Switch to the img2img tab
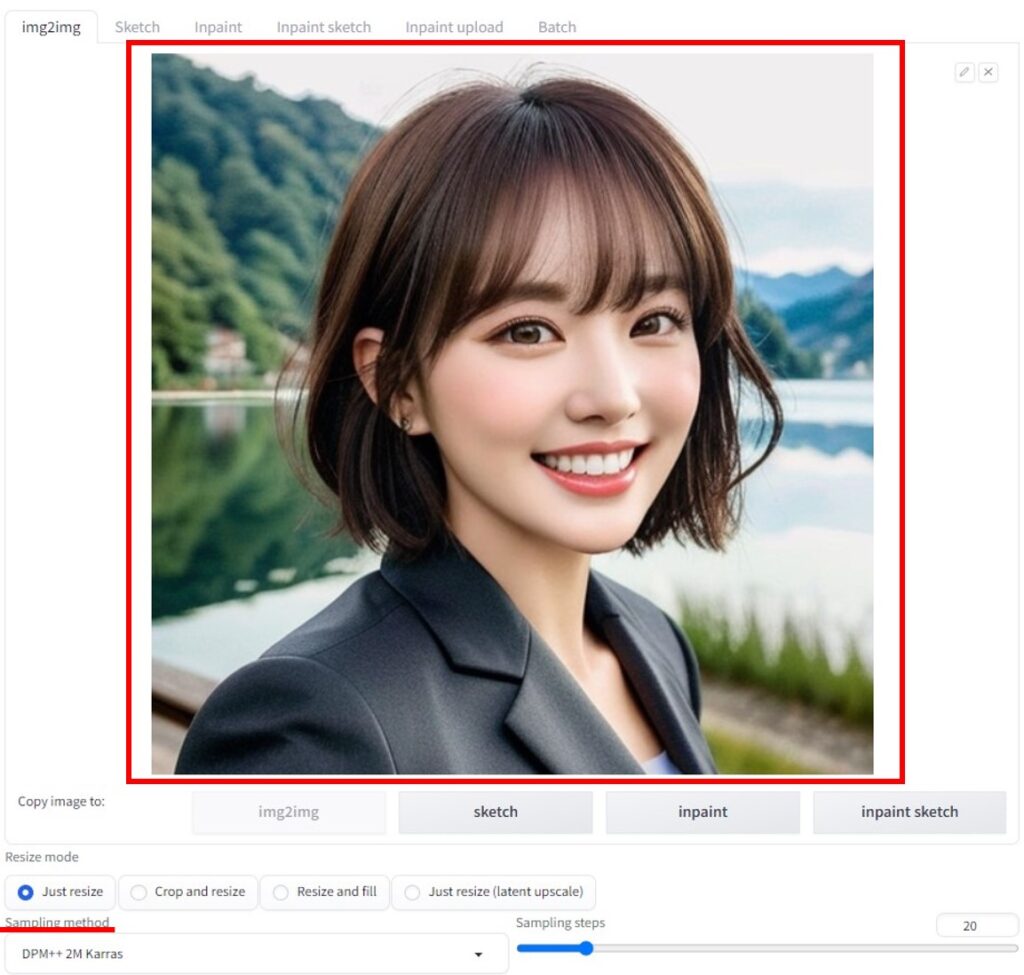This screenshot has height=975, width=1024. point(51,27)
